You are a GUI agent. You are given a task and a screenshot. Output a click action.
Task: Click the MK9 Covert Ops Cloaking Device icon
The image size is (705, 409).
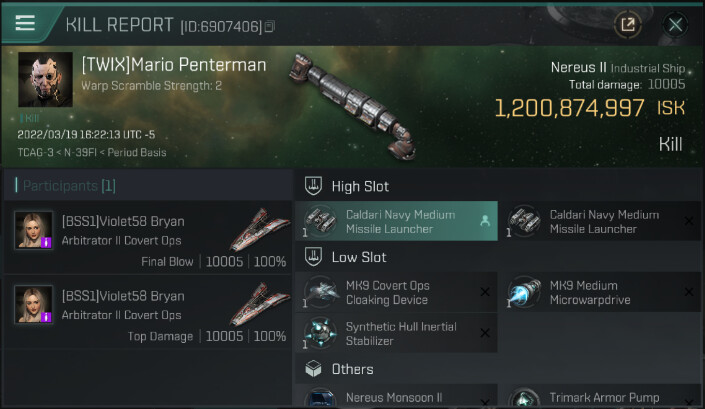tap(322, 292)
